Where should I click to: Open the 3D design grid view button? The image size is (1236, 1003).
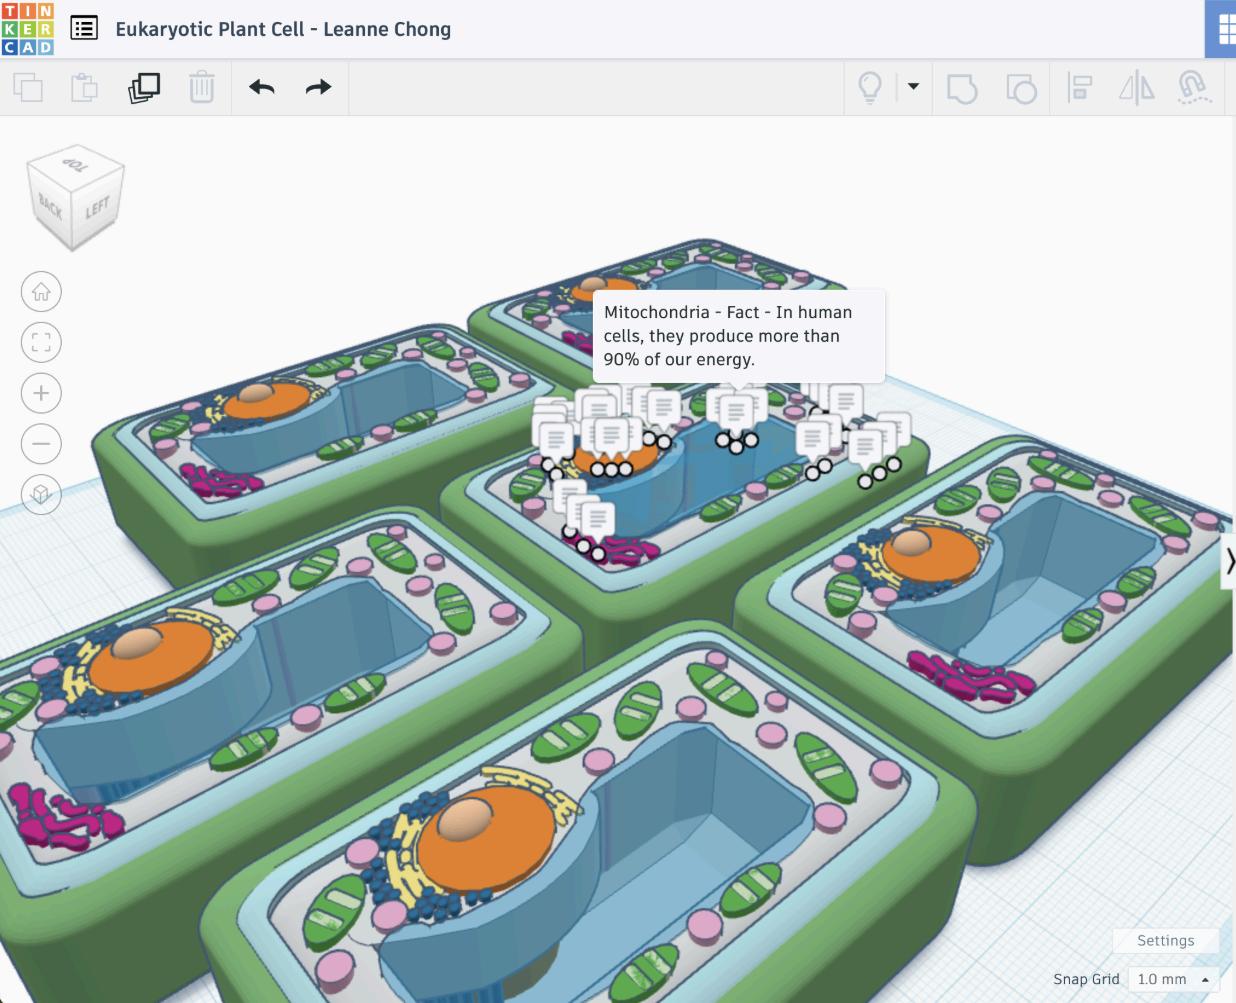1222,29
